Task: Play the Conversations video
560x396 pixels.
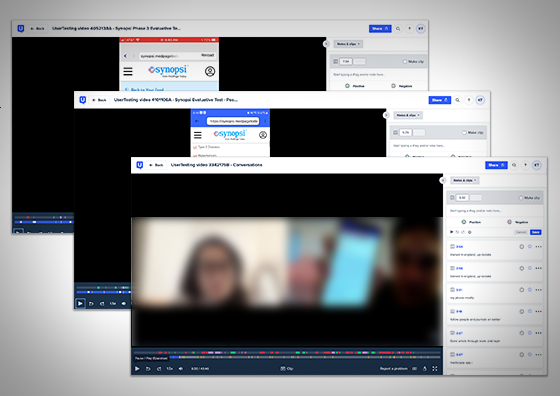Action: point(137,369)
